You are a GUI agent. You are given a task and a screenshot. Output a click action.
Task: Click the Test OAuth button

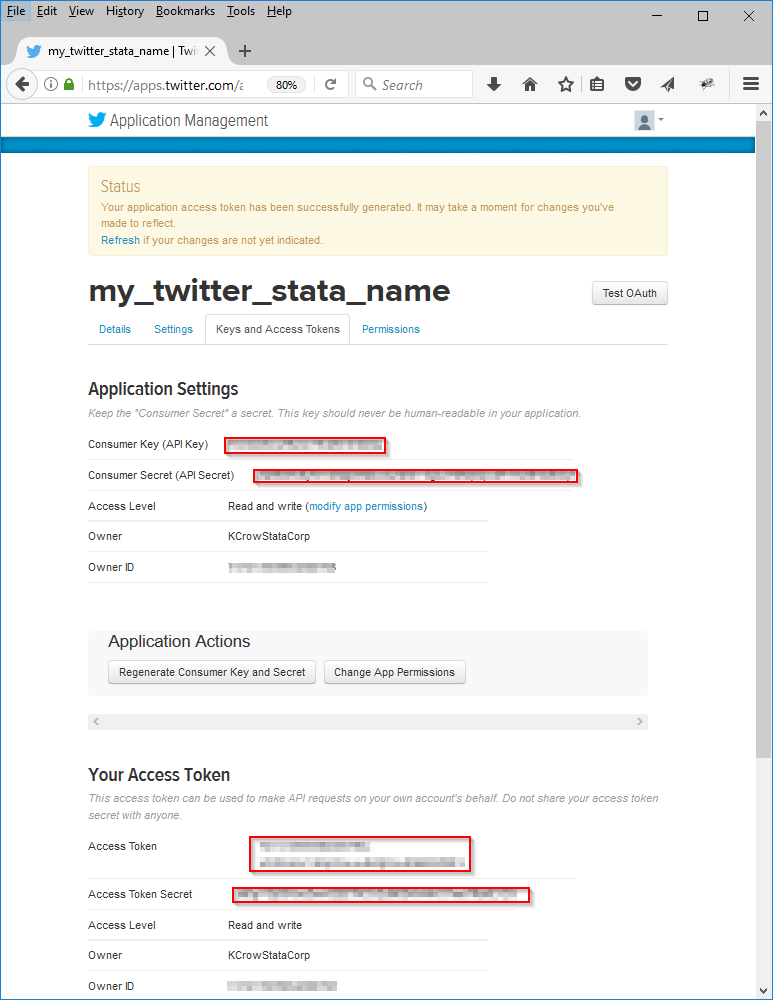(x=629, y=293)
